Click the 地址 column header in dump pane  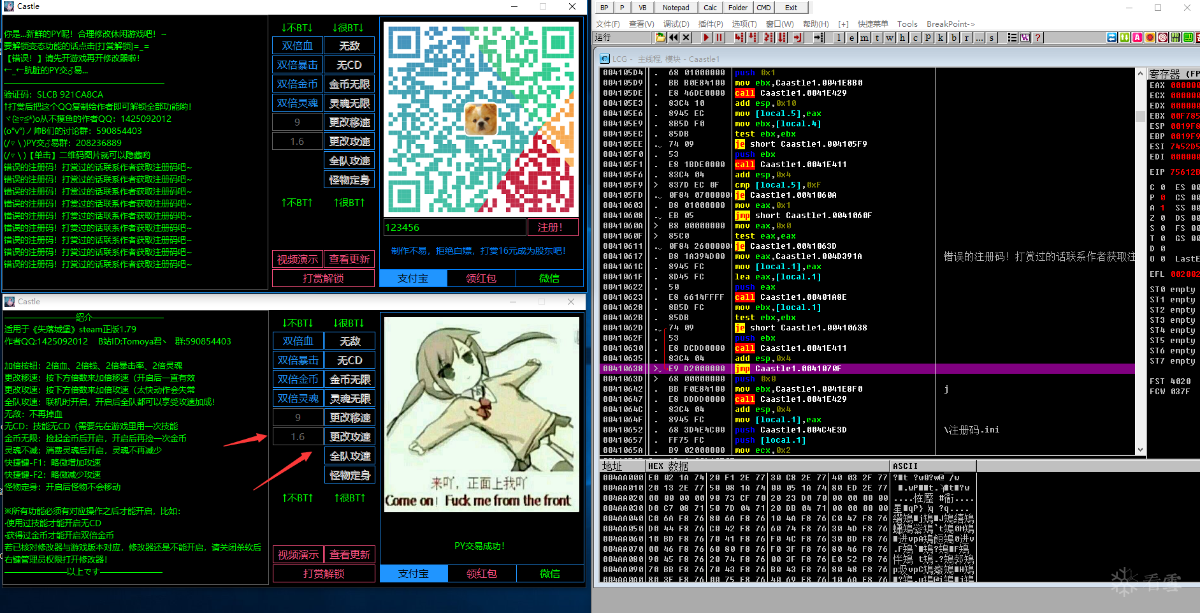click(621, 466)
